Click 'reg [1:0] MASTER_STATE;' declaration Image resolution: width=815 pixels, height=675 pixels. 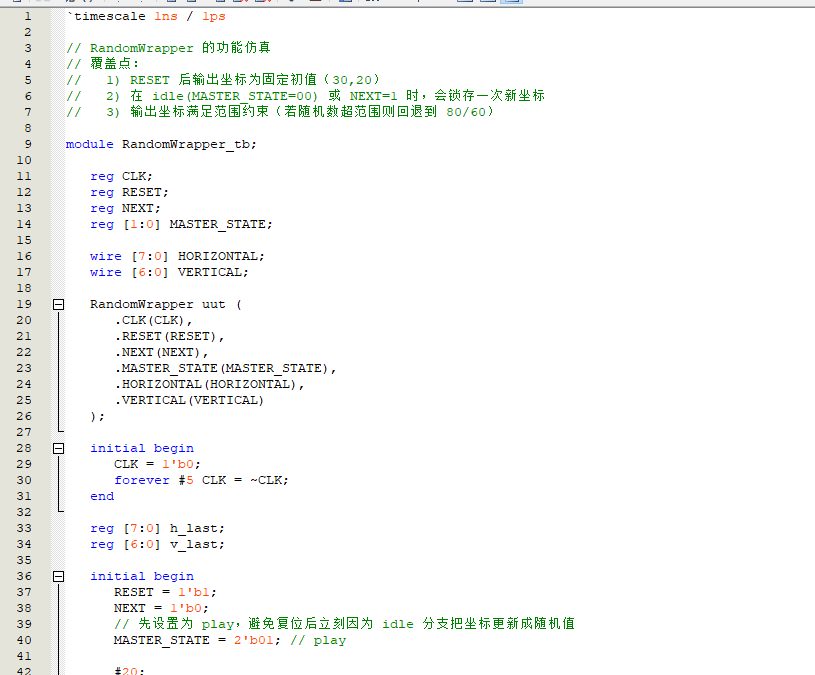click(181, 224)
